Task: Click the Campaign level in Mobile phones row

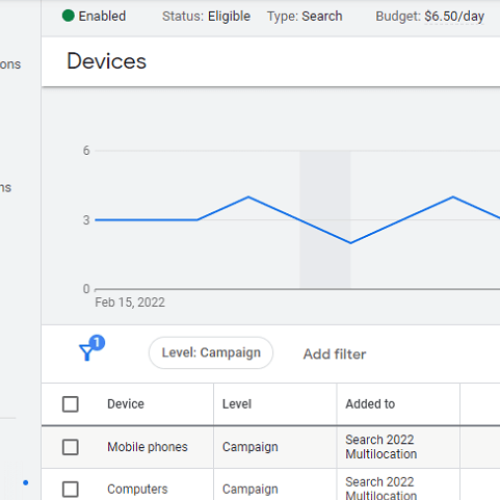Action: tap(250, 447)
